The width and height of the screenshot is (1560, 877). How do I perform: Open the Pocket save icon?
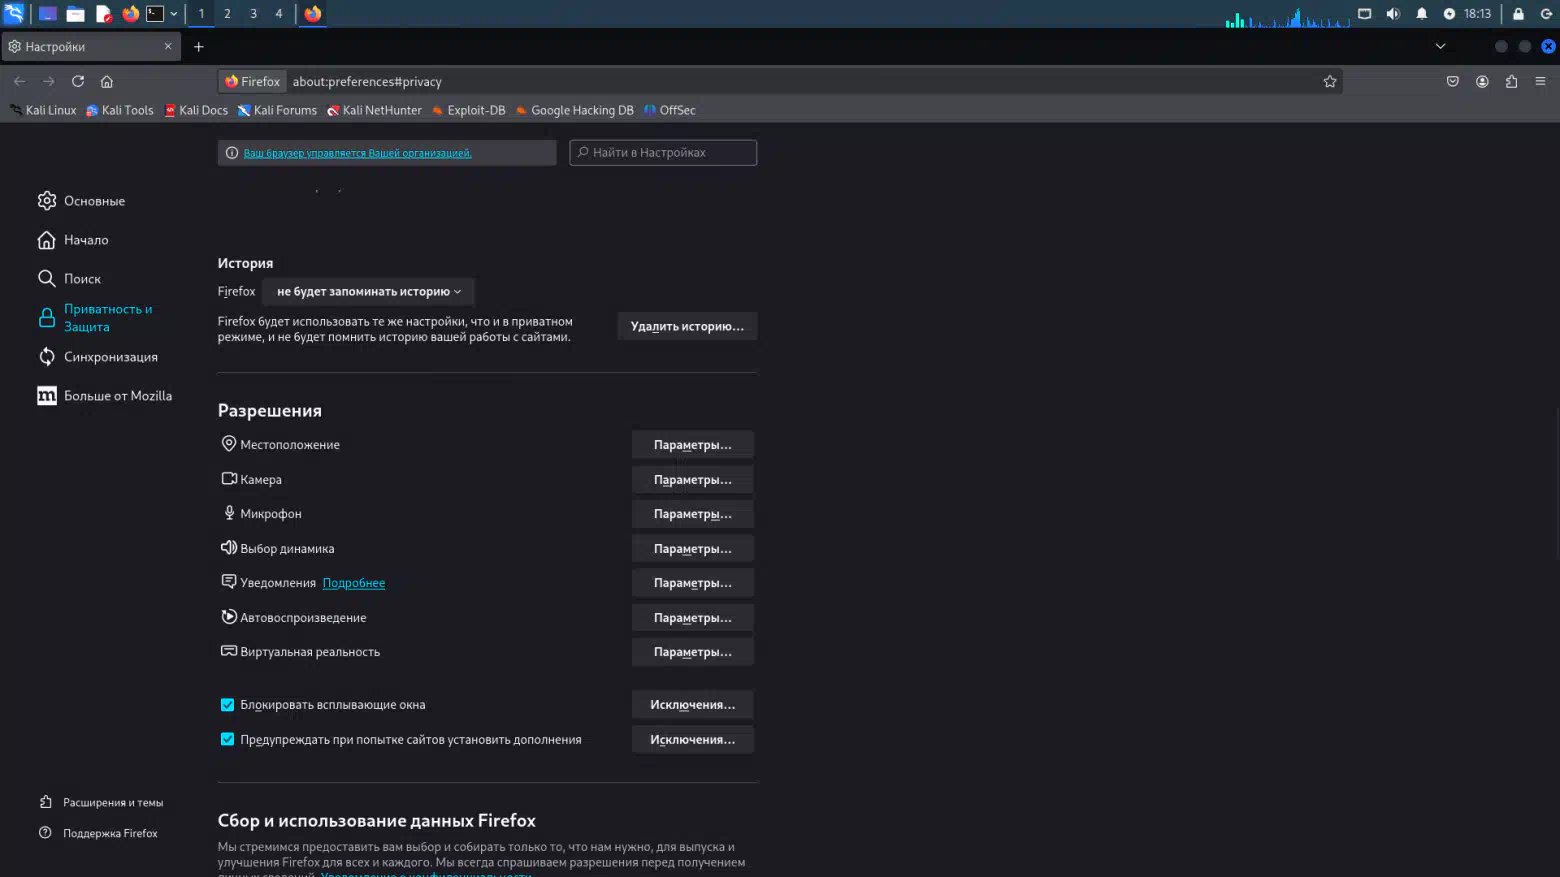[1453, 81]
